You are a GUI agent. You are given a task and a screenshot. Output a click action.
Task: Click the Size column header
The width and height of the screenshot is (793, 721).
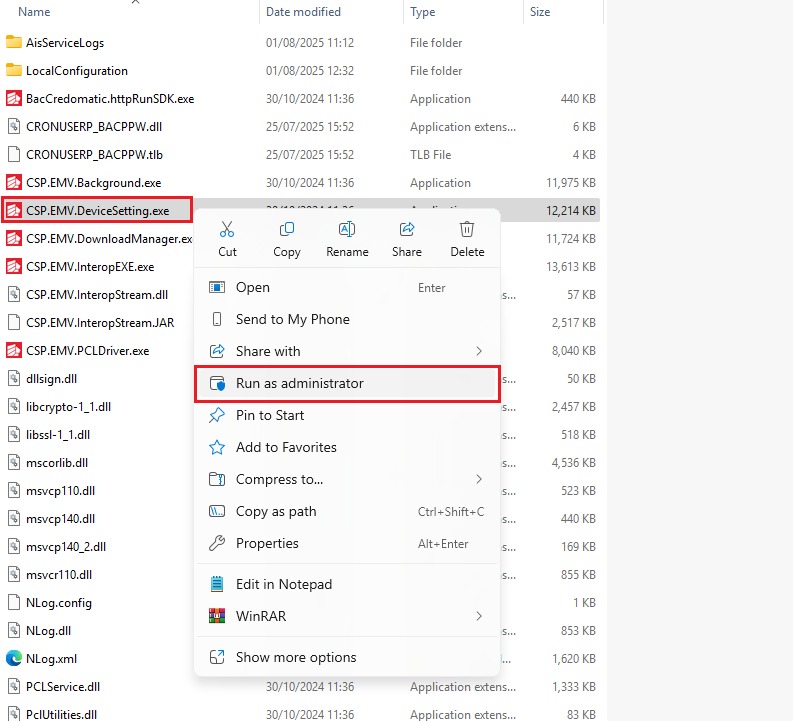tap(540, 12)
